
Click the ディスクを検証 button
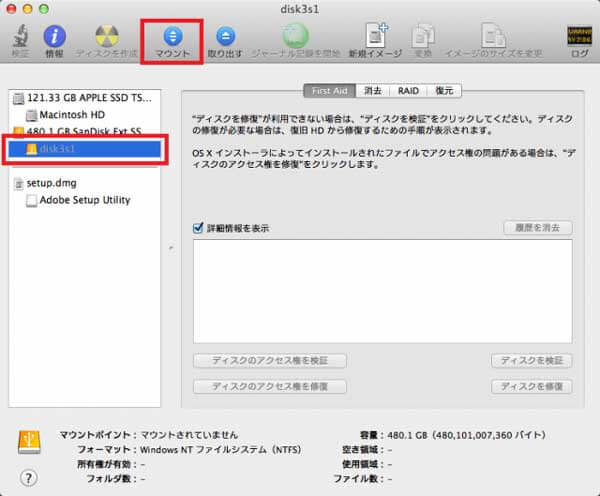(531, 360)
